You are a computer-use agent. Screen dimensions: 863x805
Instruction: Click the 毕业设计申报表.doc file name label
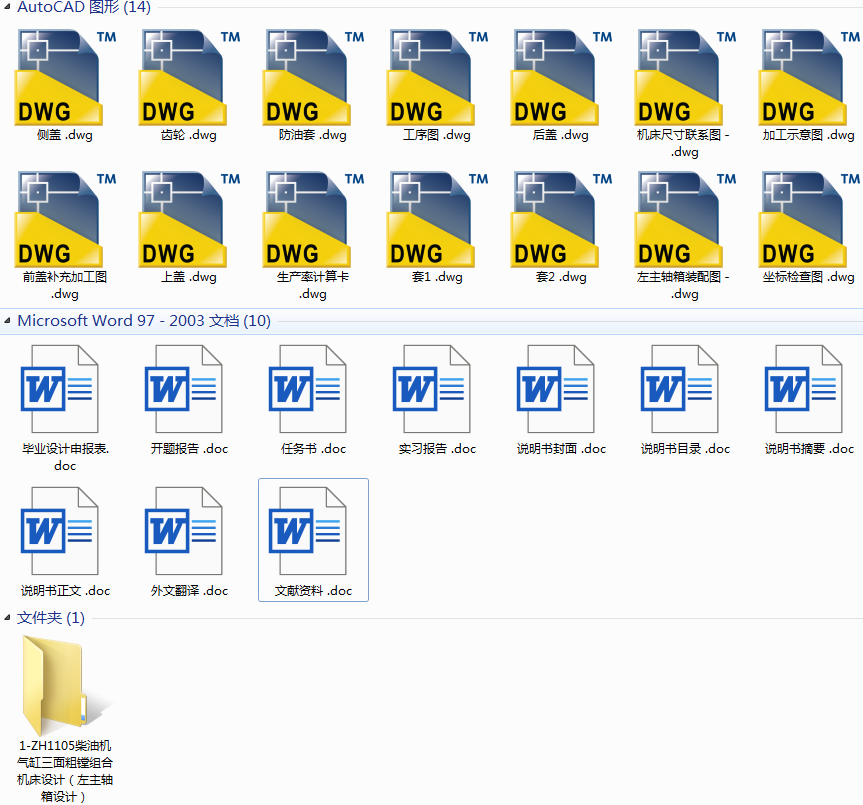click(x=65, y=457)
